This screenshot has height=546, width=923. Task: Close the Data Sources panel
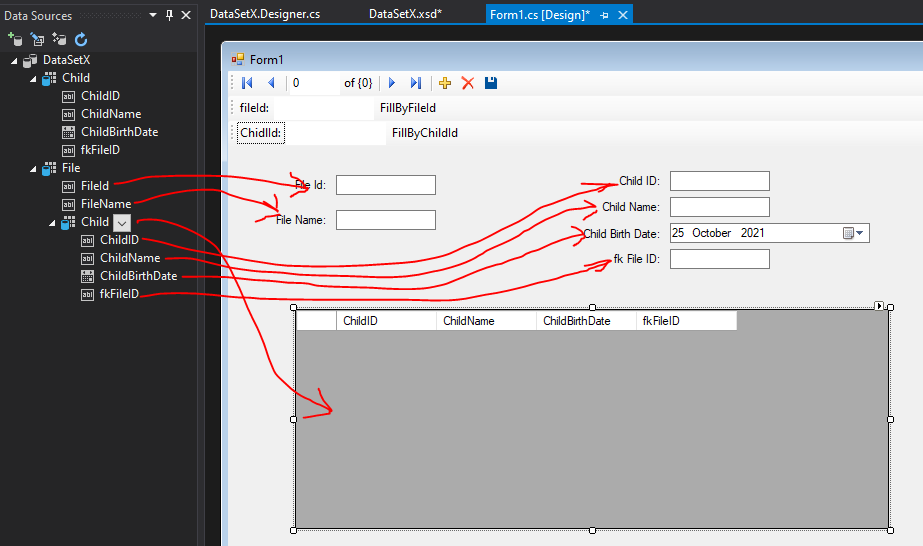point(186,15)
